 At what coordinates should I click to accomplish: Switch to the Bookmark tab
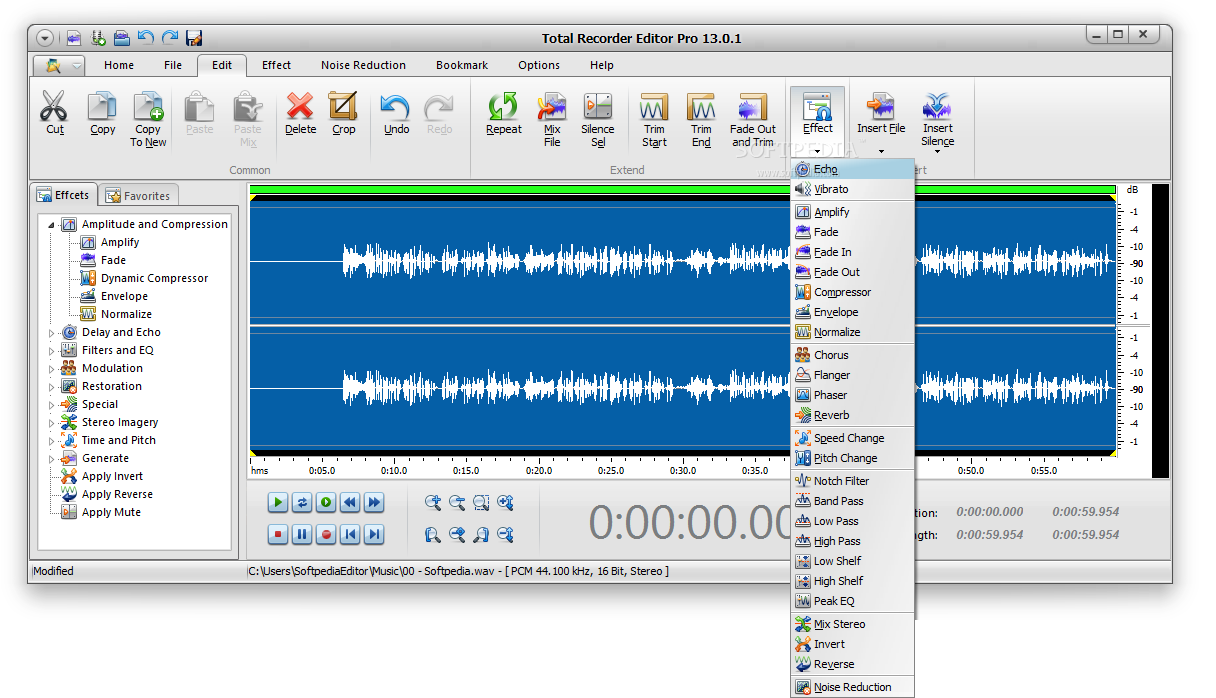click(x=462, y=65)
